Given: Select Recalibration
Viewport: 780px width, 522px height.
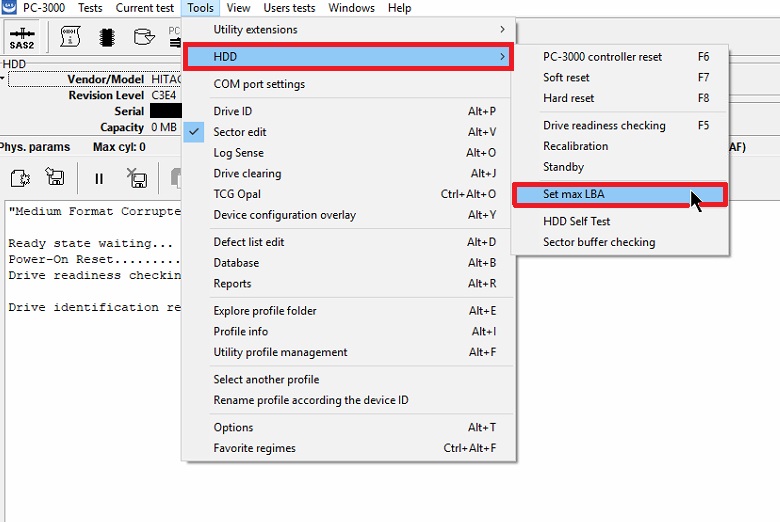Looking at the screenshot, I should [x=620, y=146].
